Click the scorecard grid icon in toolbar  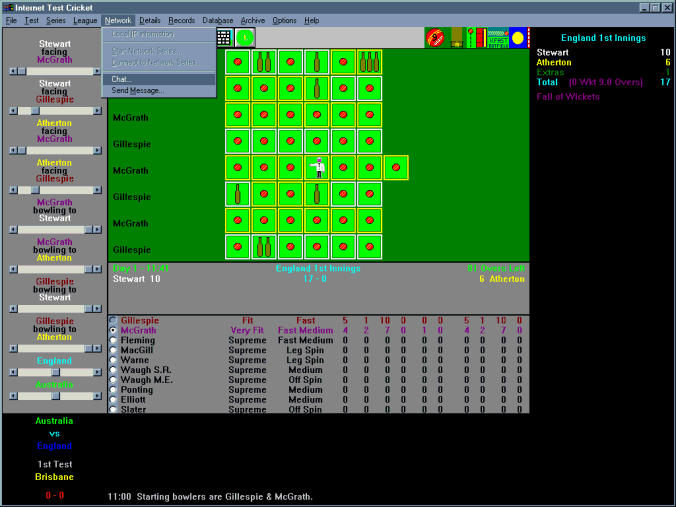click(224, 37)
